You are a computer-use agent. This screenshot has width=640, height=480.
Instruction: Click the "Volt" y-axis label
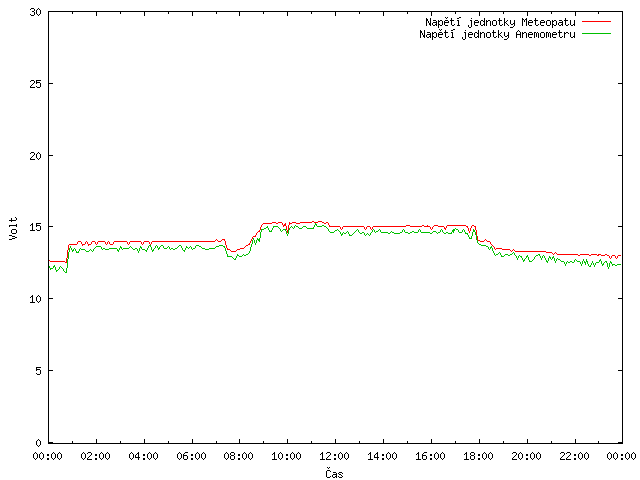click(13, 228)
